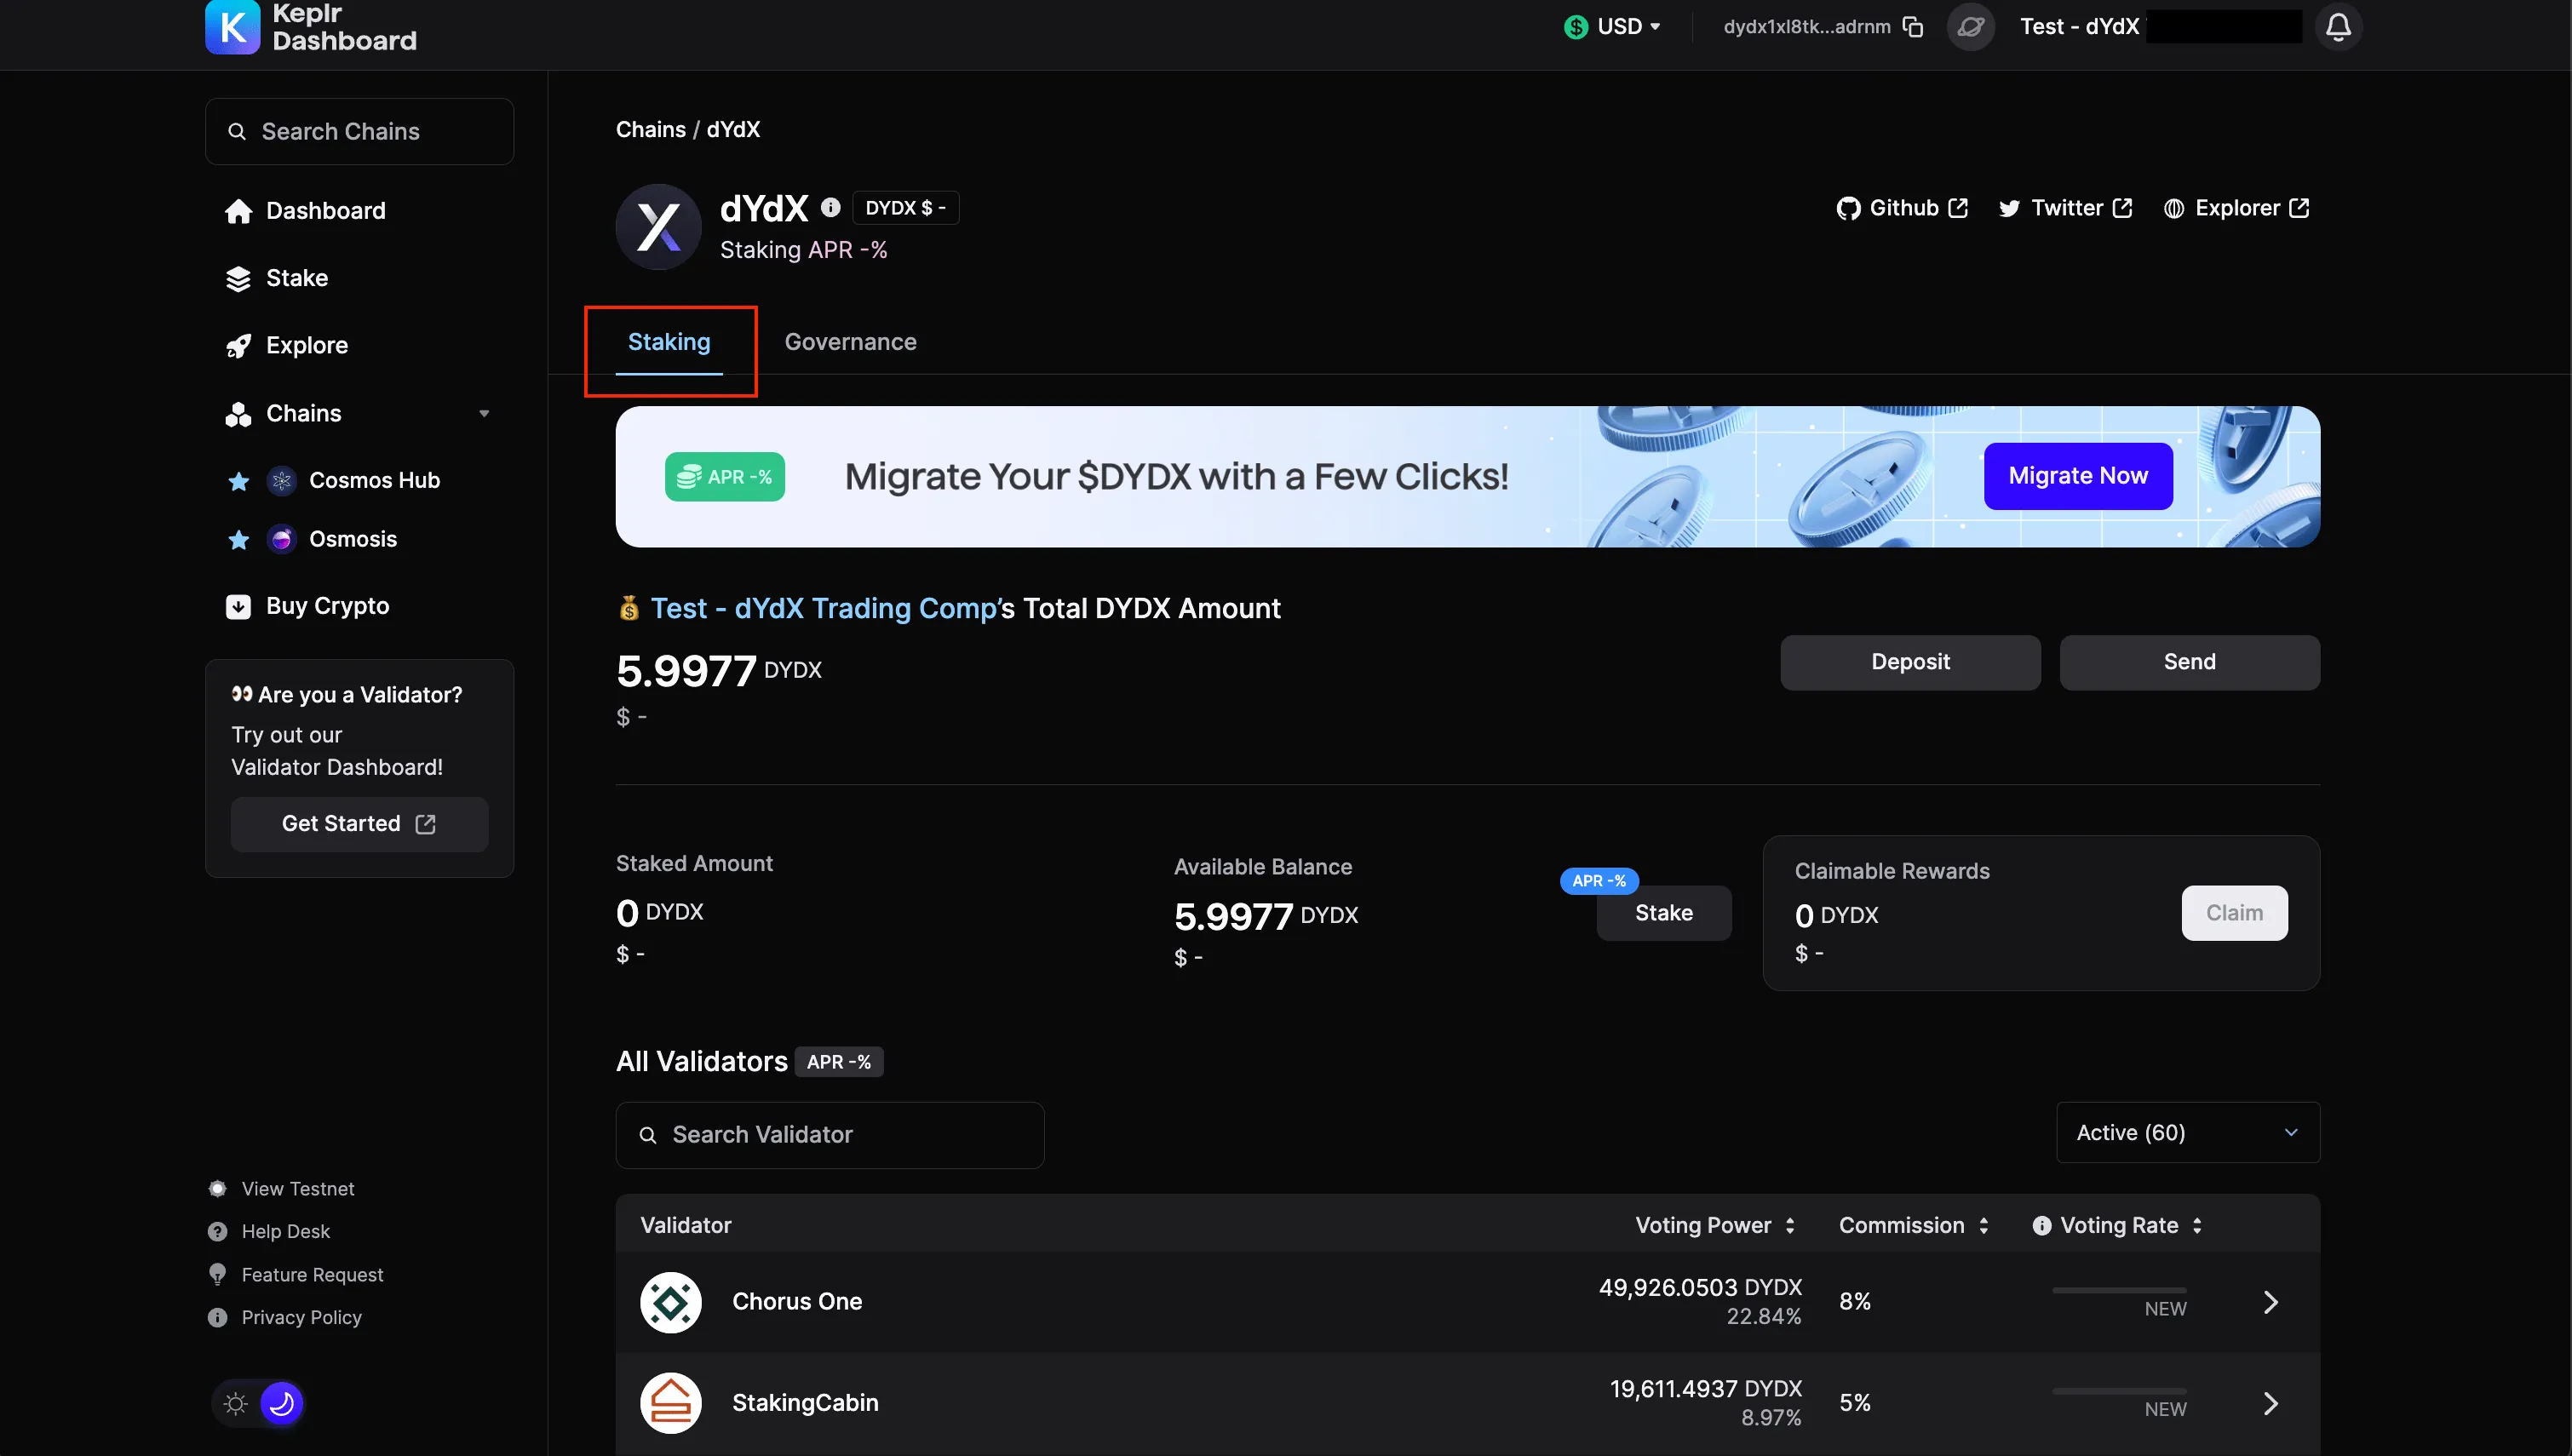This screenshot has height=1456, width=2572.
Task: Switch to light theme sun icon
Action: pyautogui.click(x=236, y=1403)
